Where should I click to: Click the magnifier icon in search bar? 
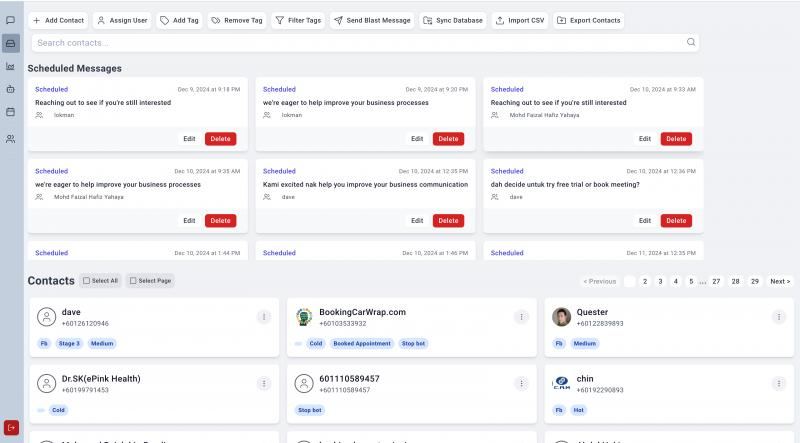point(690,43)
